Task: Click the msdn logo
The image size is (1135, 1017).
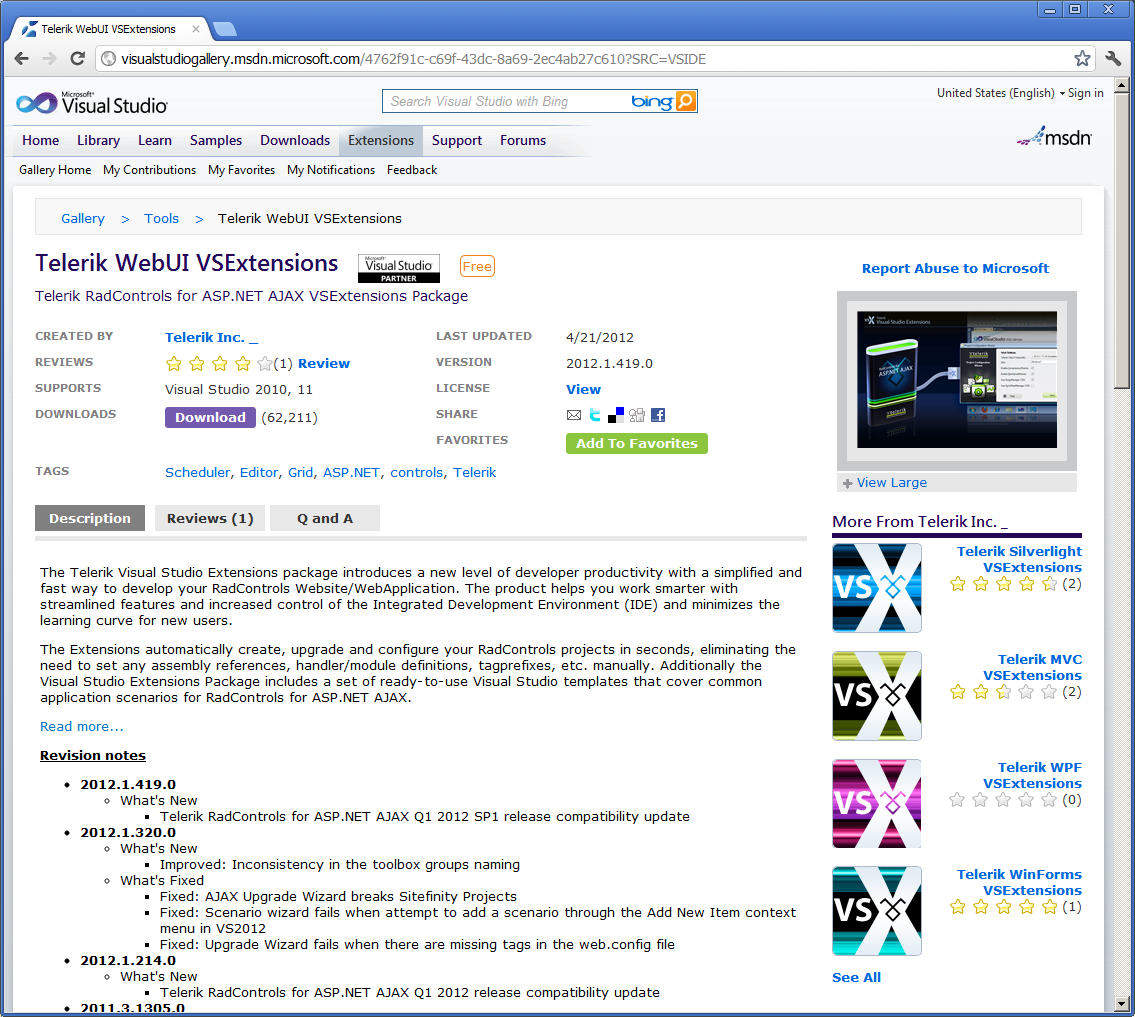Action: [x=1054, y=136]
